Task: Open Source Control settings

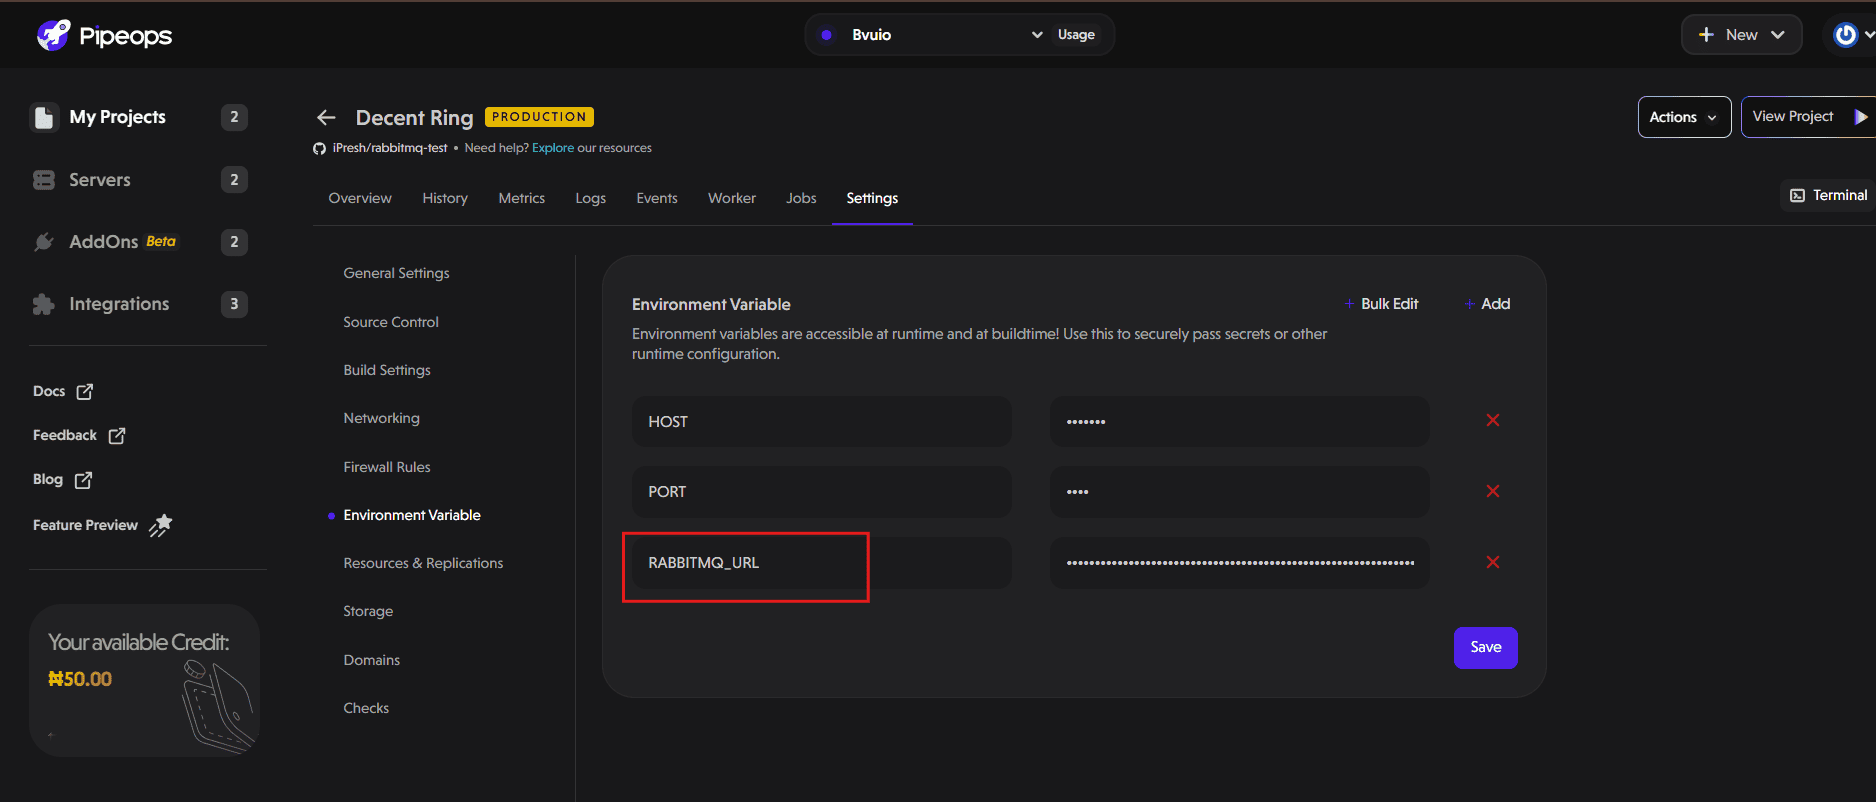Action: [391, 322]
